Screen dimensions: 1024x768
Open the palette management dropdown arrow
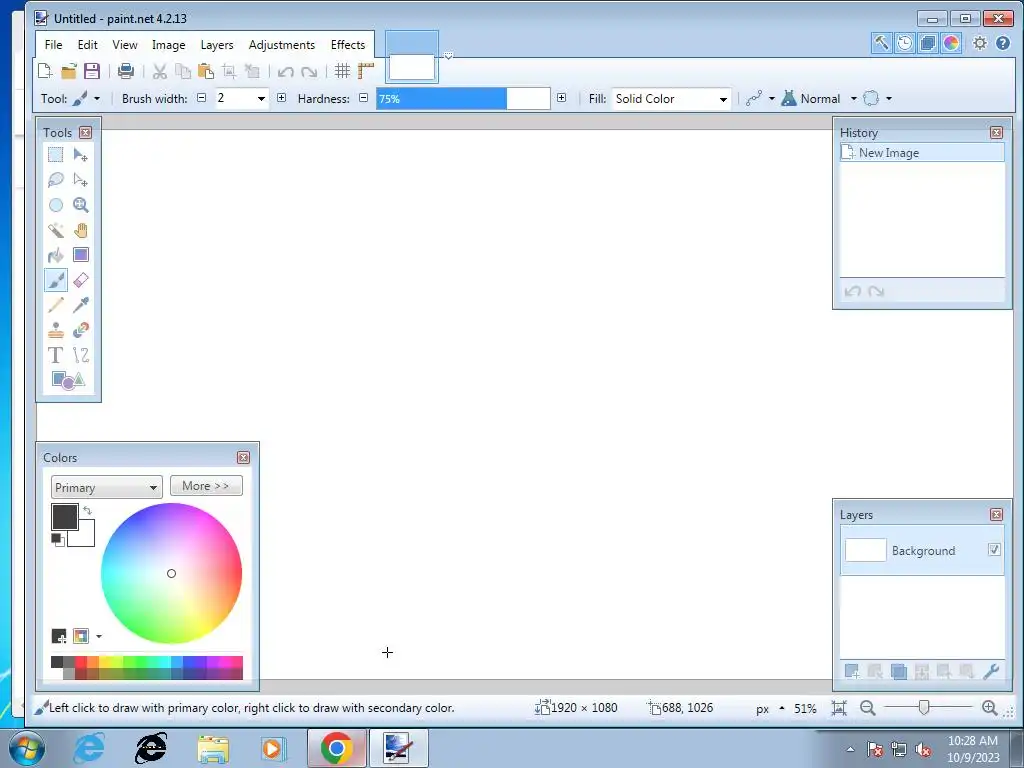point(99,636)
